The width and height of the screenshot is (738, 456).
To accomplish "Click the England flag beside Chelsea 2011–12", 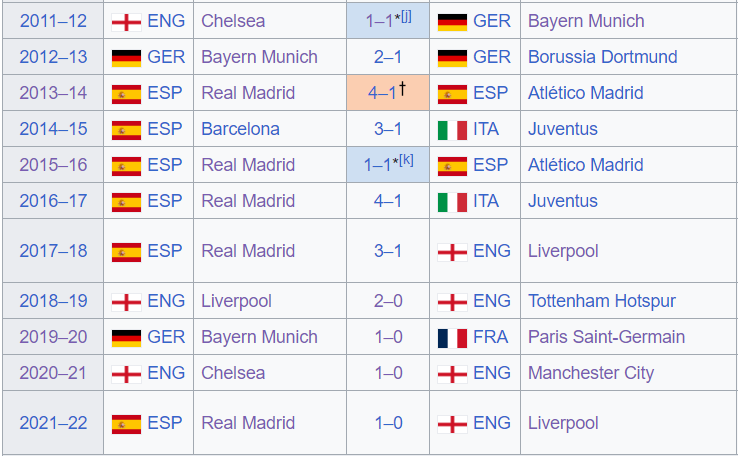I will 126,22.
